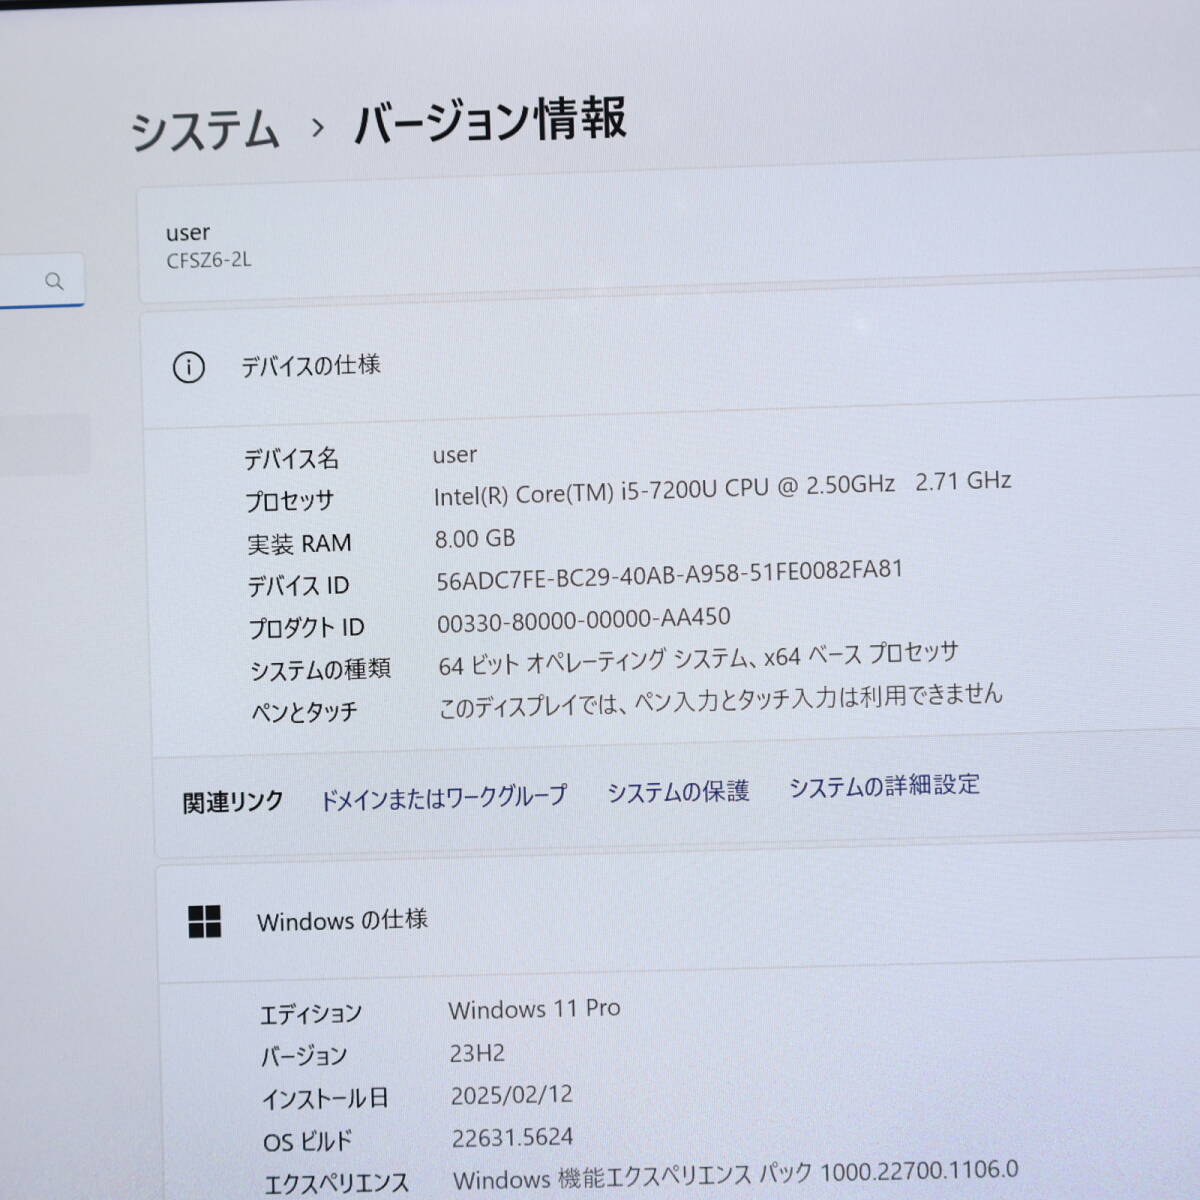Select product ID 00330-80000-00000-AA450
The height and width of the screenshot is (1200, 1200).
click(x=583, y=620)
